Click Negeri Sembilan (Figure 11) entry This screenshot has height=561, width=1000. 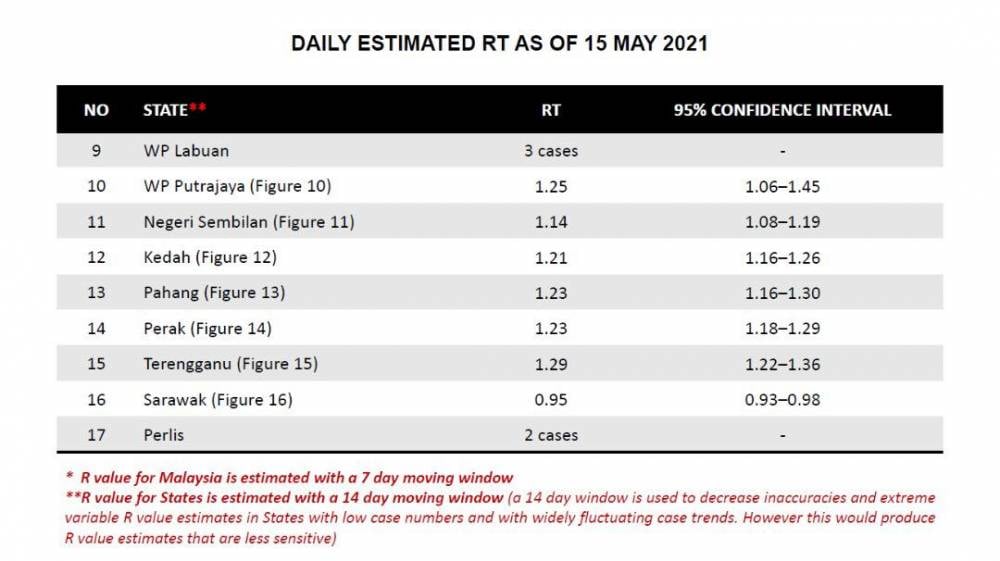pos(249,222)
